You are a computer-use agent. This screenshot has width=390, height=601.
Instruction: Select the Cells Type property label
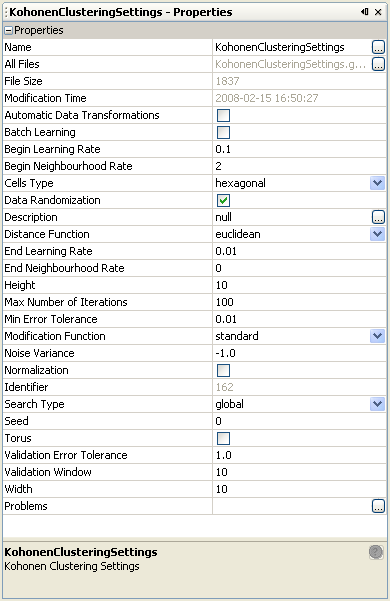click(29, 183)
